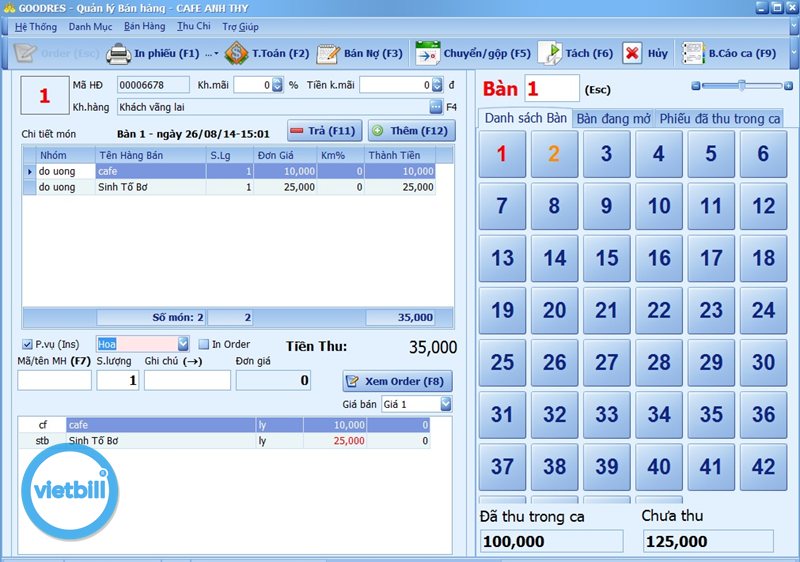Open the Bán Hàng menu
The image size is (800, 562).
coord(144,26)
